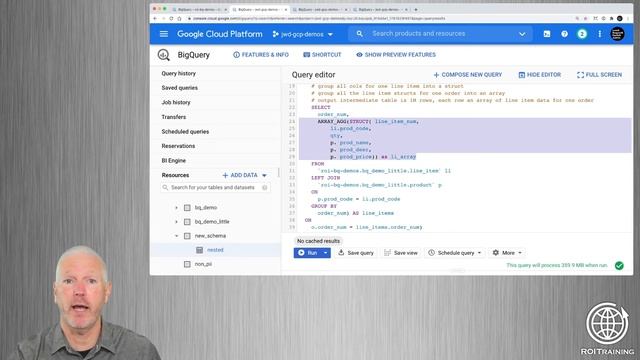This screenshot has height=360, width=640.
Task: Click SHOW PREVIEW FEATURES
Action: pyautogui.click(x=396, y=55)
